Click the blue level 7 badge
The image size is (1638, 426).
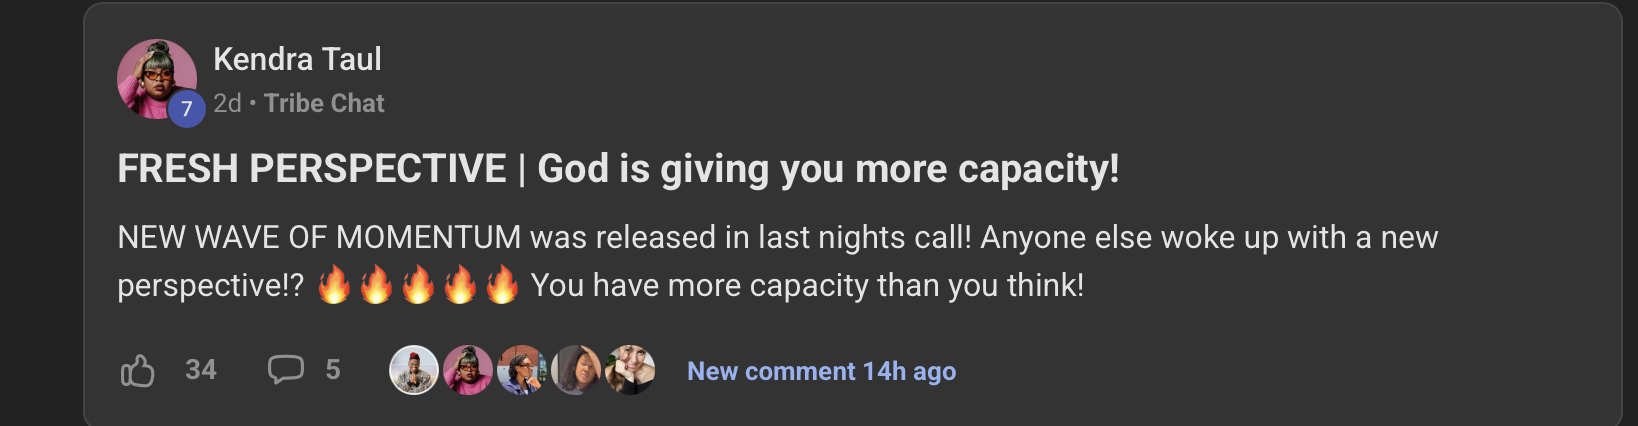click(186, 109)
